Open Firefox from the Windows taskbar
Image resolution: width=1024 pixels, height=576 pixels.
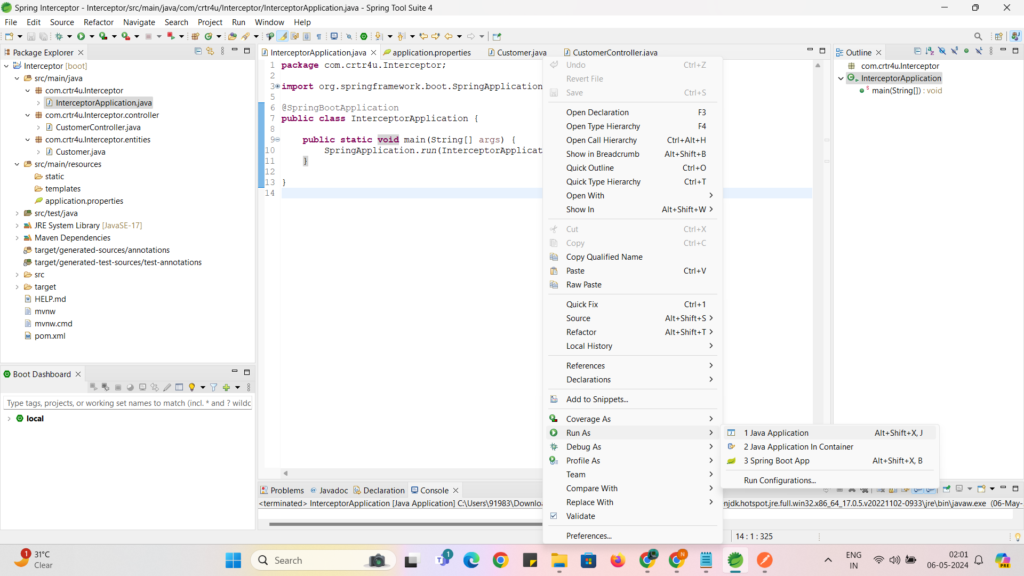(x=617, y=560)
